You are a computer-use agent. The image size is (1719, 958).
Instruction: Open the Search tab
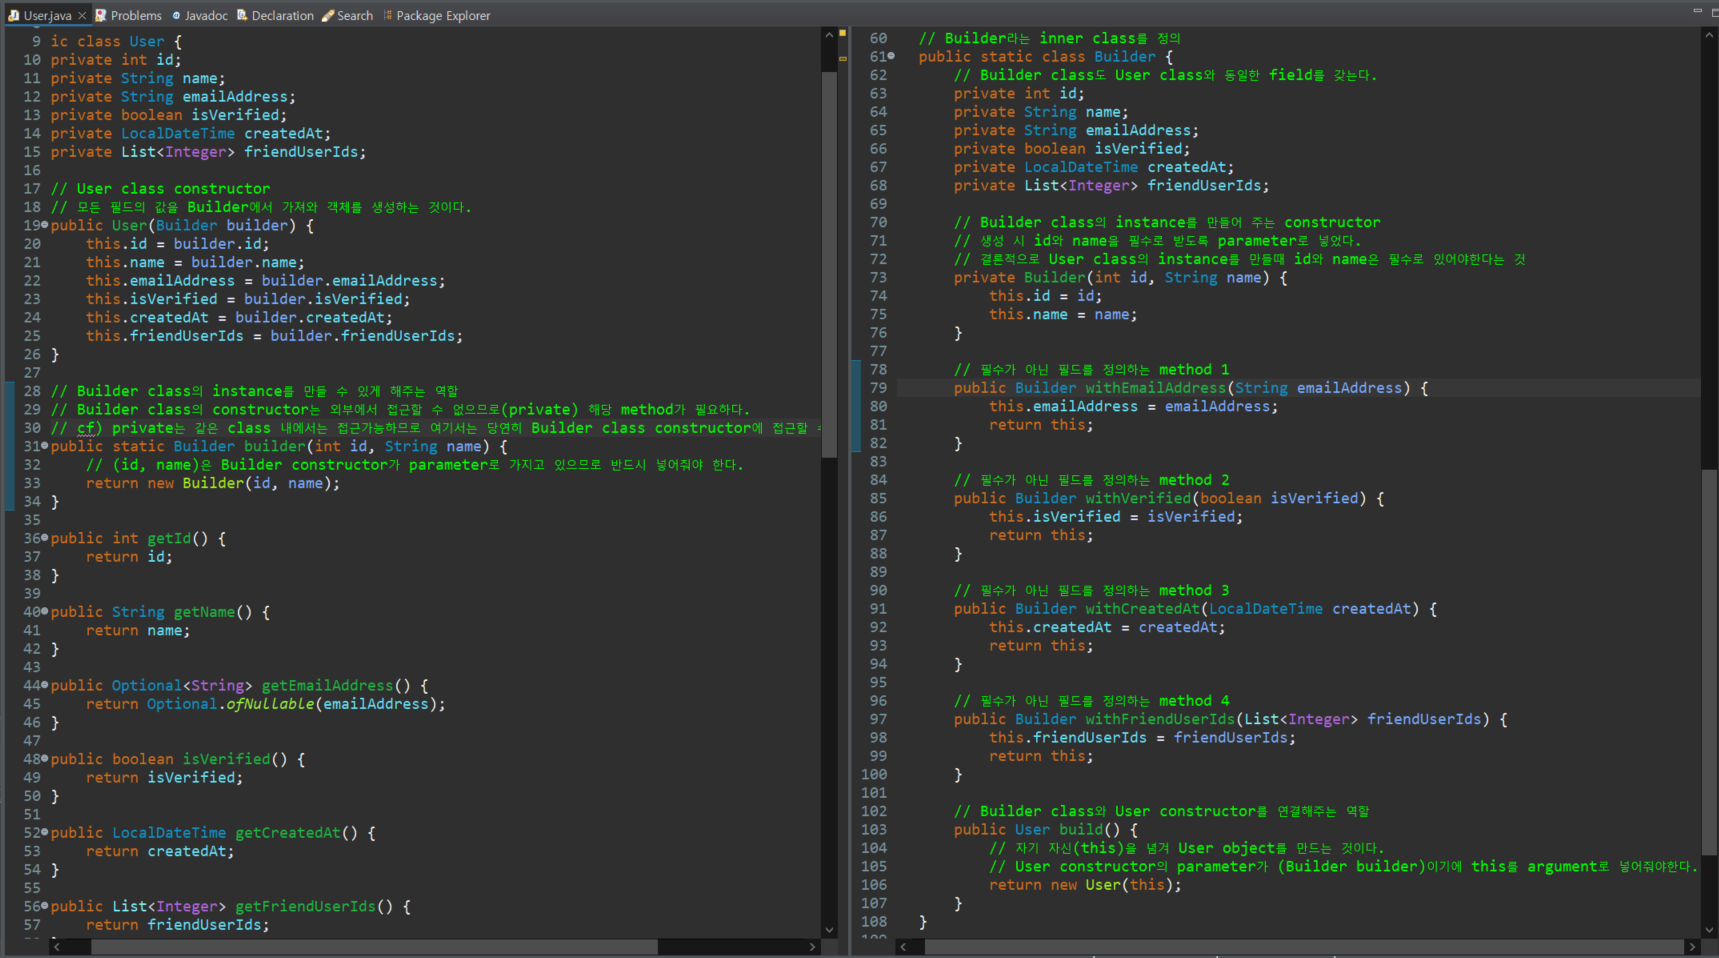tap(347, 16)
